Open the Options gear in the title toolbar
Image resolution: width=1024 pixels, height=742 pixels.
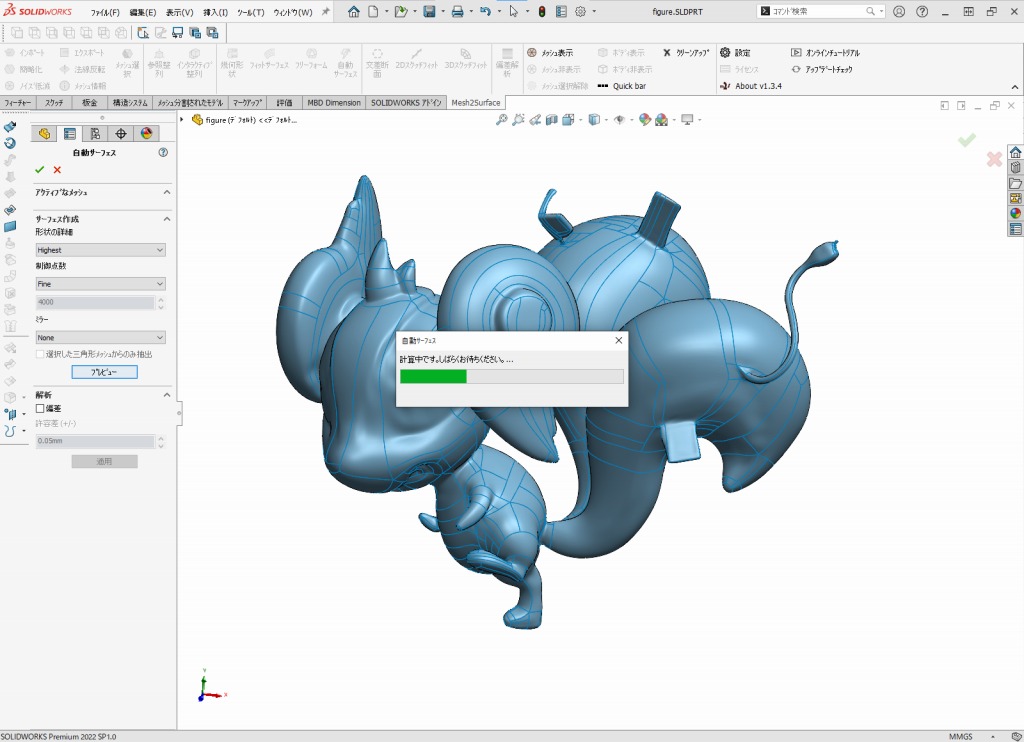(x=581, y=11)
